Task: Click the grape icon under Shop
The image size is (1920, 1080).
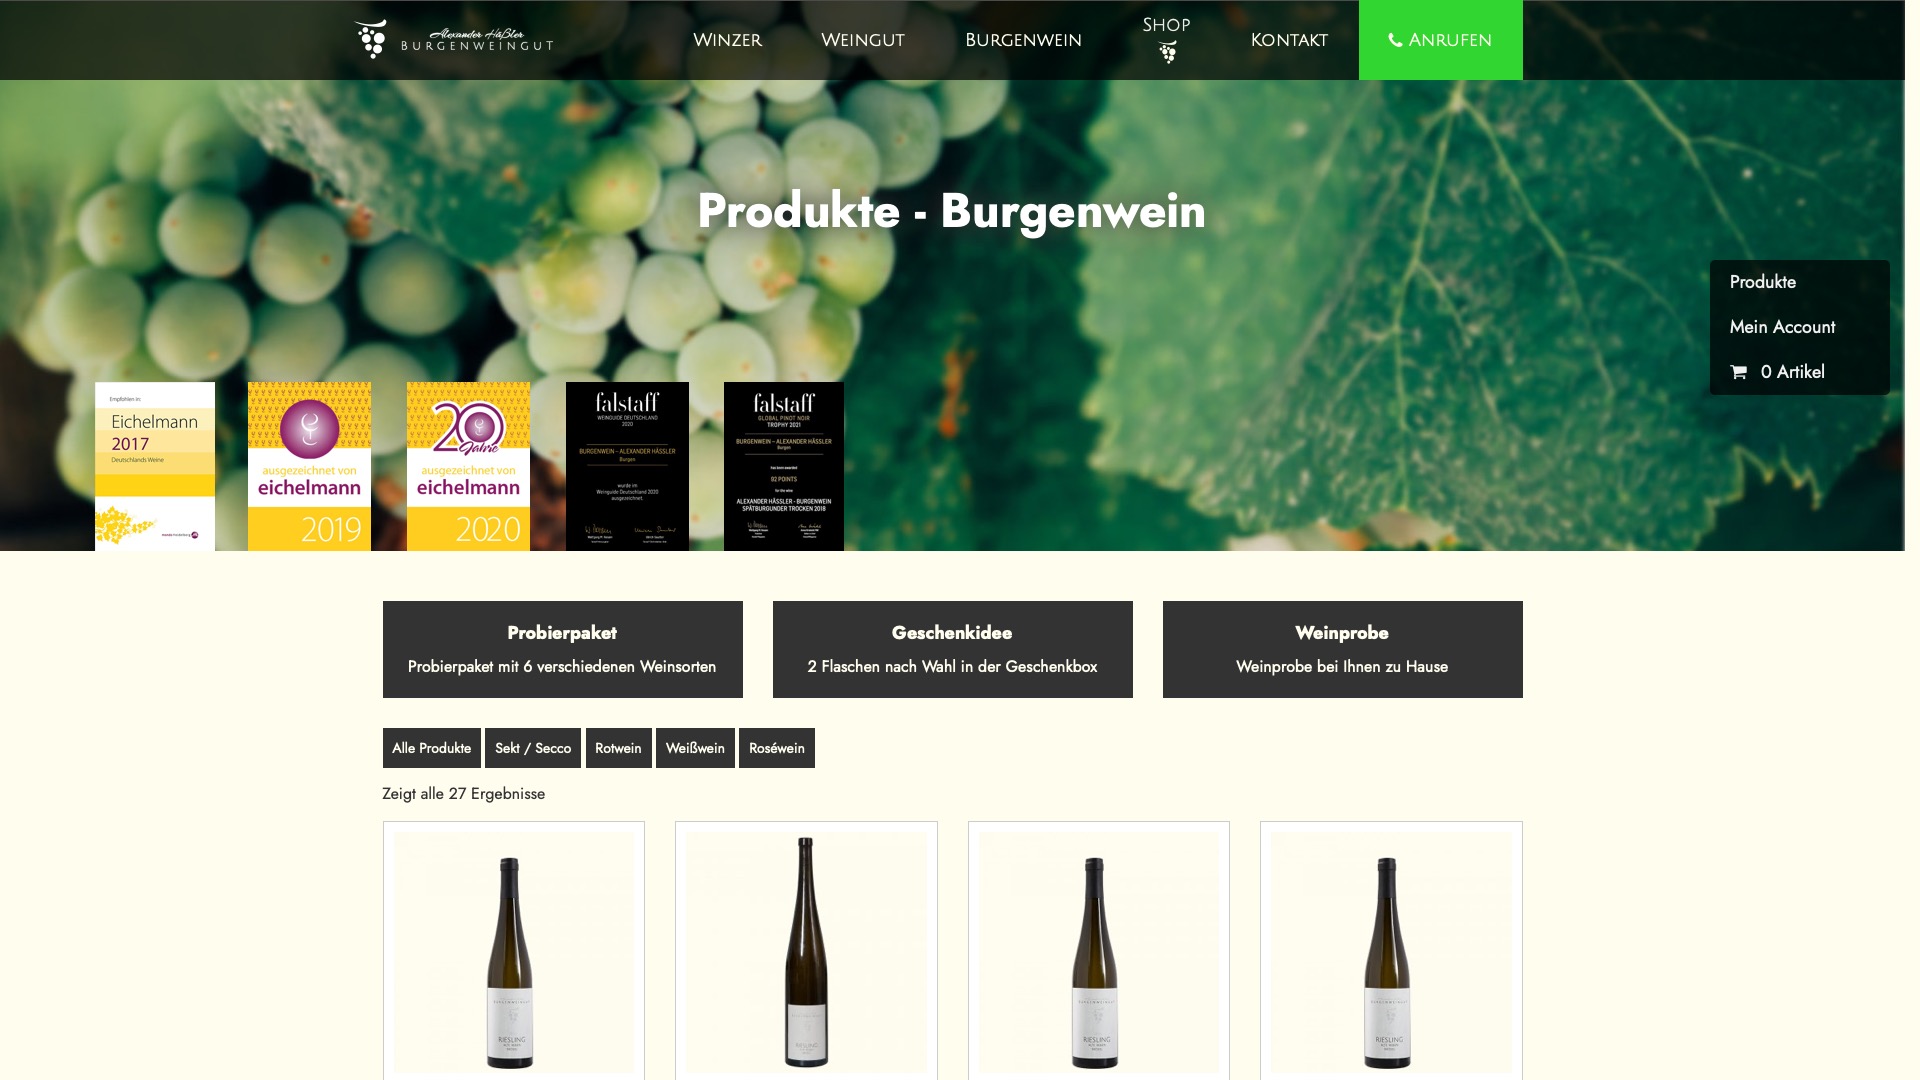Action: click(x=1167, y=52)
